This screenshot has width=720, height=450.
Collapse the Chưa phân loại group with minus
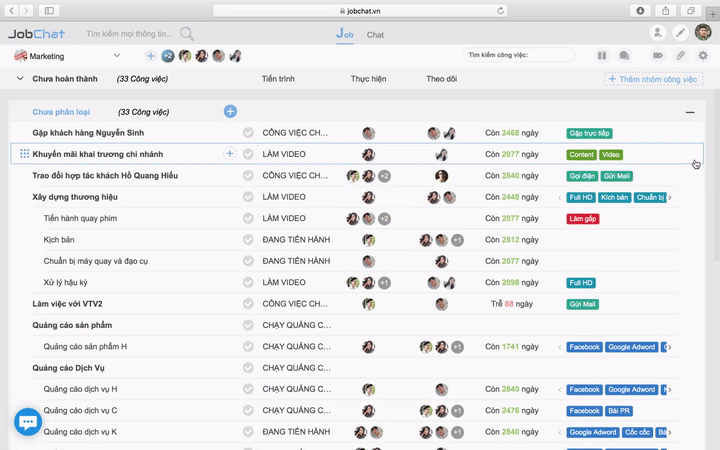(x=690, y=113)
